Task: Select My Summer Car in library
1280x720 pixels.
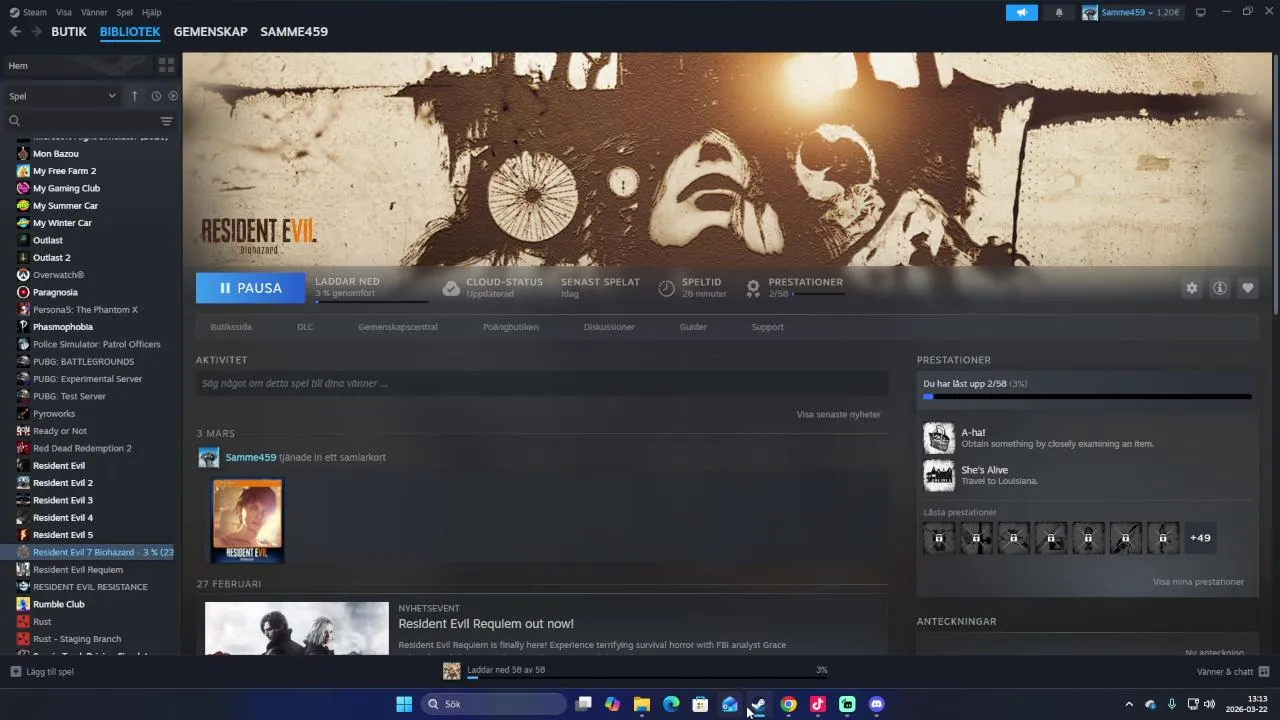Action: click(x=65, y=206)
